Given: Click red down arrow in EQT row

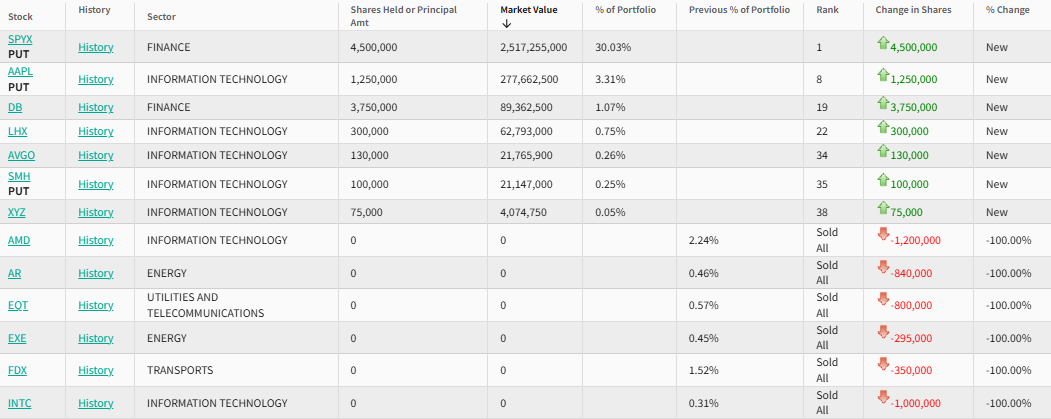Looking at the screenshot, I should [x=883, y=299].
